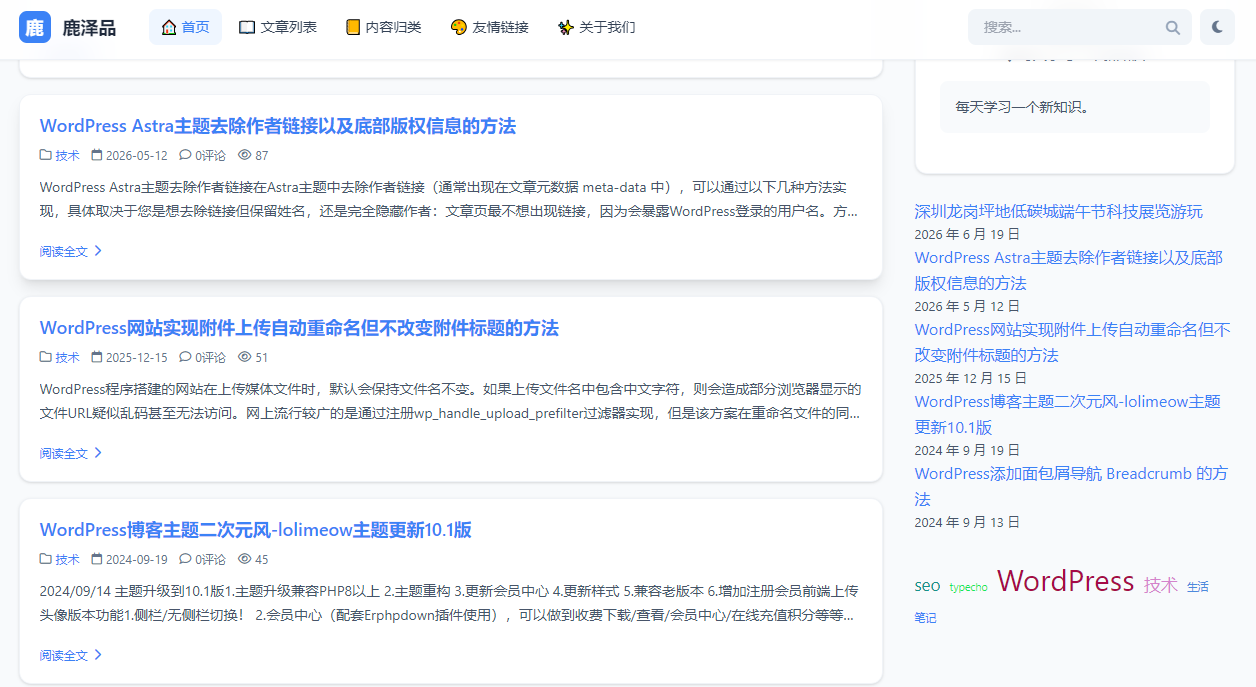
Task: Click the magnifier search icon
Action: point(1173,28)
